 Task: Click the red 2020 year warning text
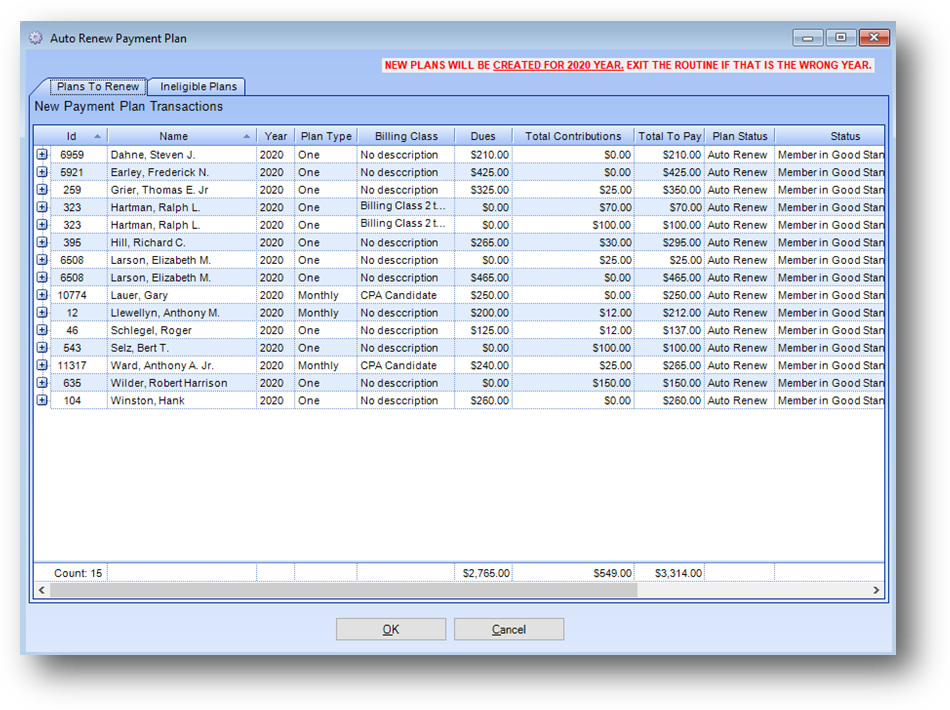click(x=628, y=65)
